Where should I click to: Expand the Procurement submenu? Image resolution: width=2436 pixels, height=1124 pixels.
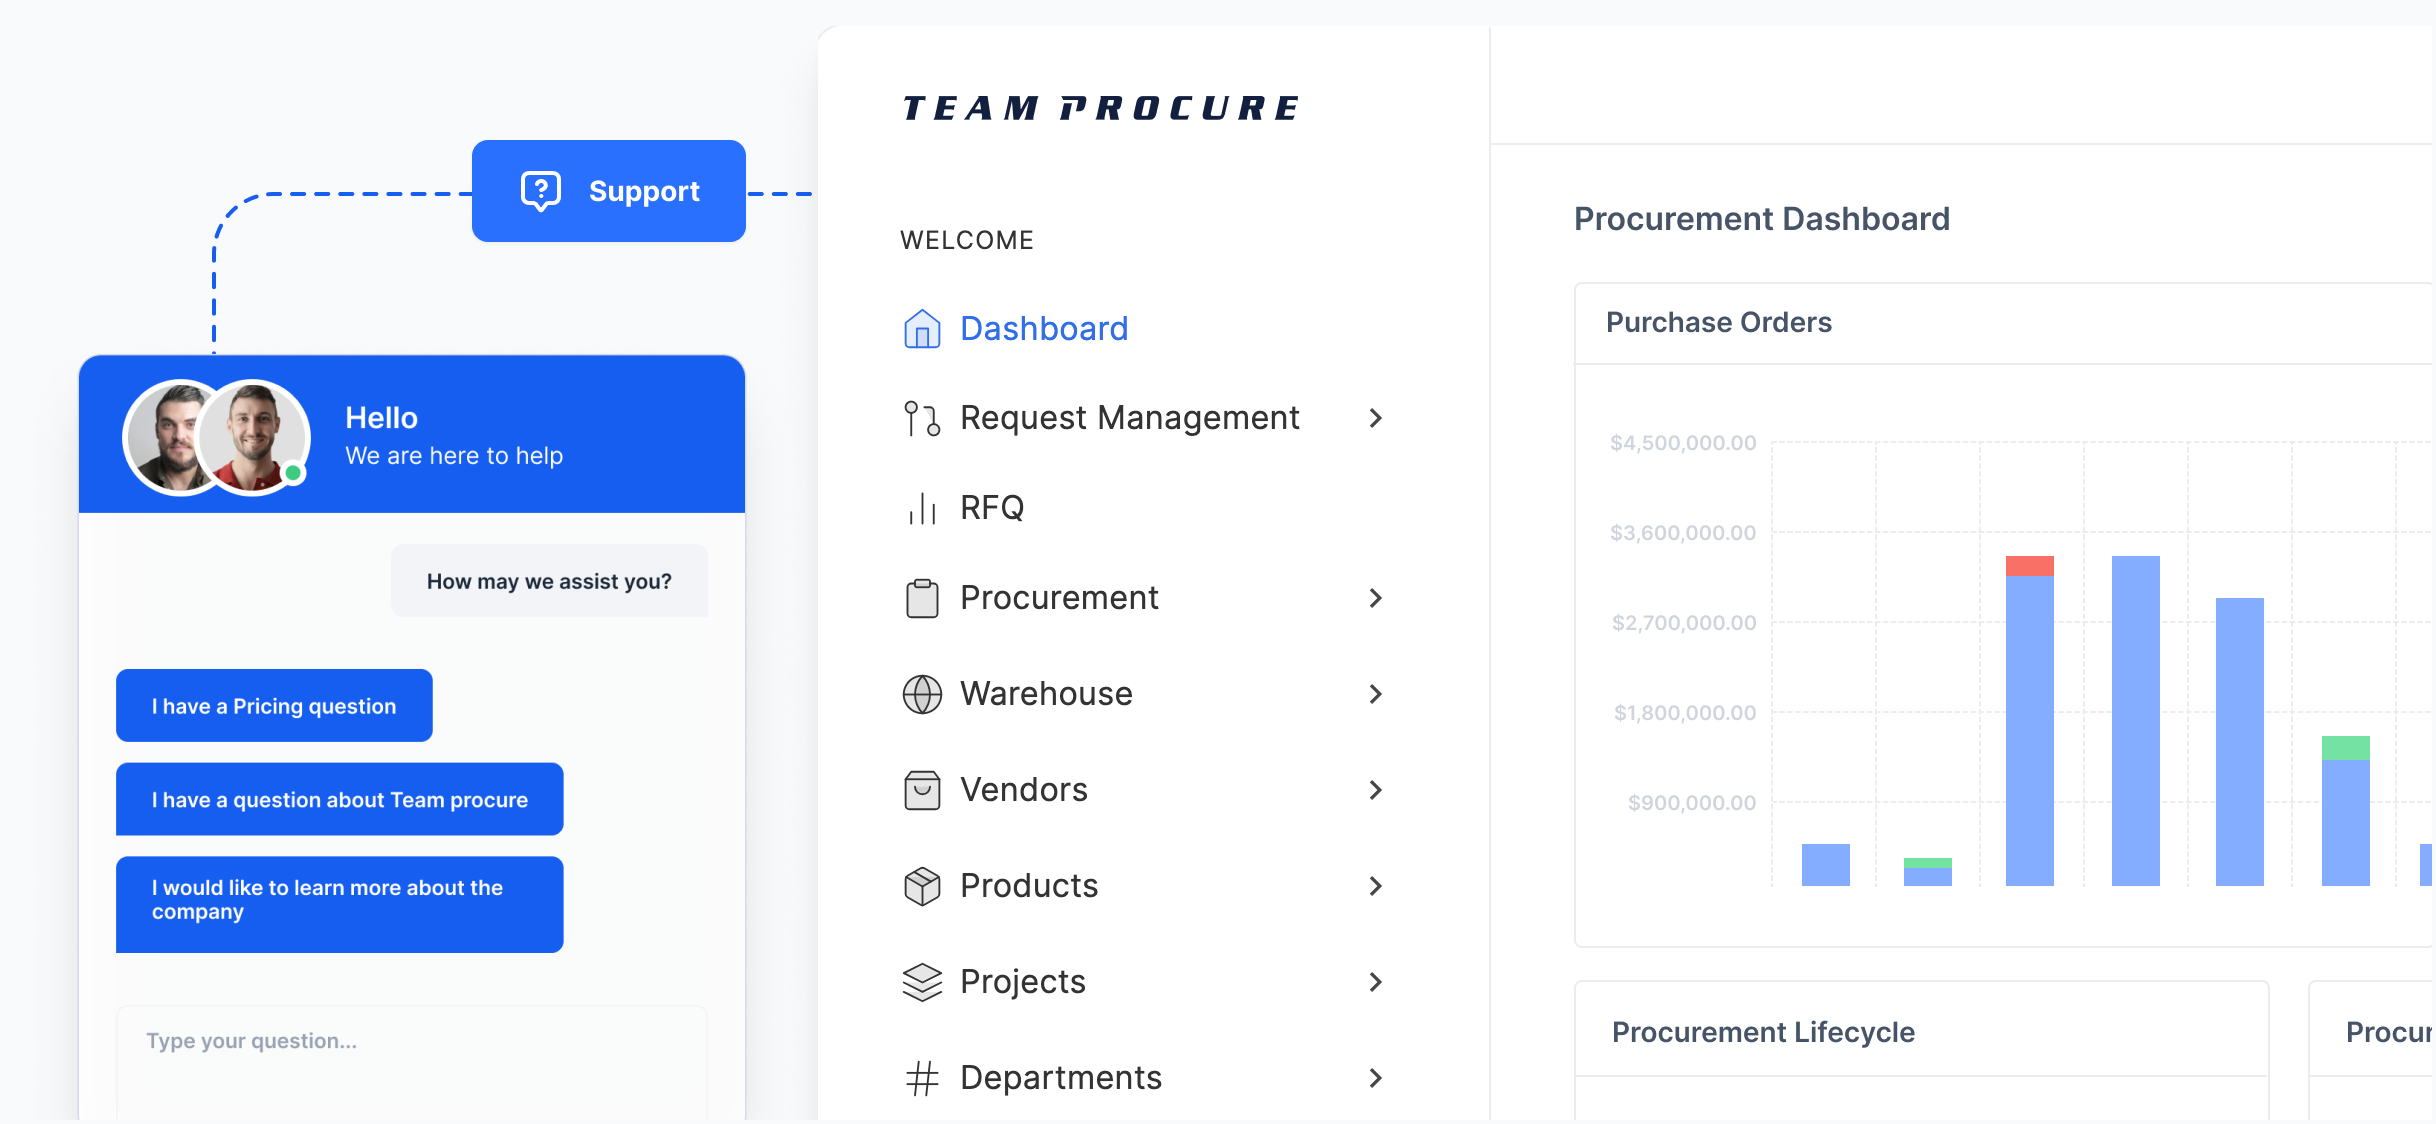tap(1377, 597)
